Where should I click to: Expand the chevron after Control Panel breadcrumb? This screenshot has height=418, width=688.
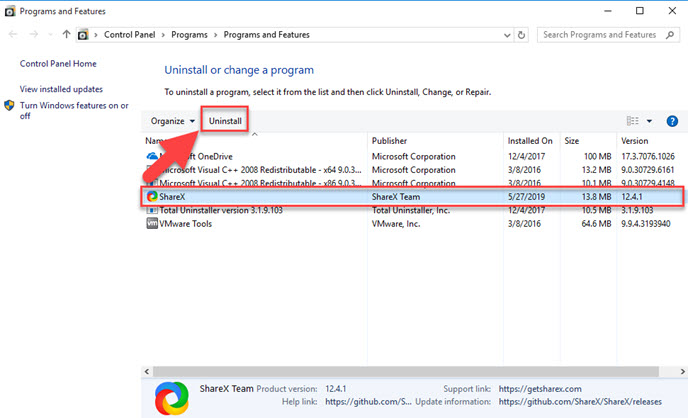tap(163, 35)
